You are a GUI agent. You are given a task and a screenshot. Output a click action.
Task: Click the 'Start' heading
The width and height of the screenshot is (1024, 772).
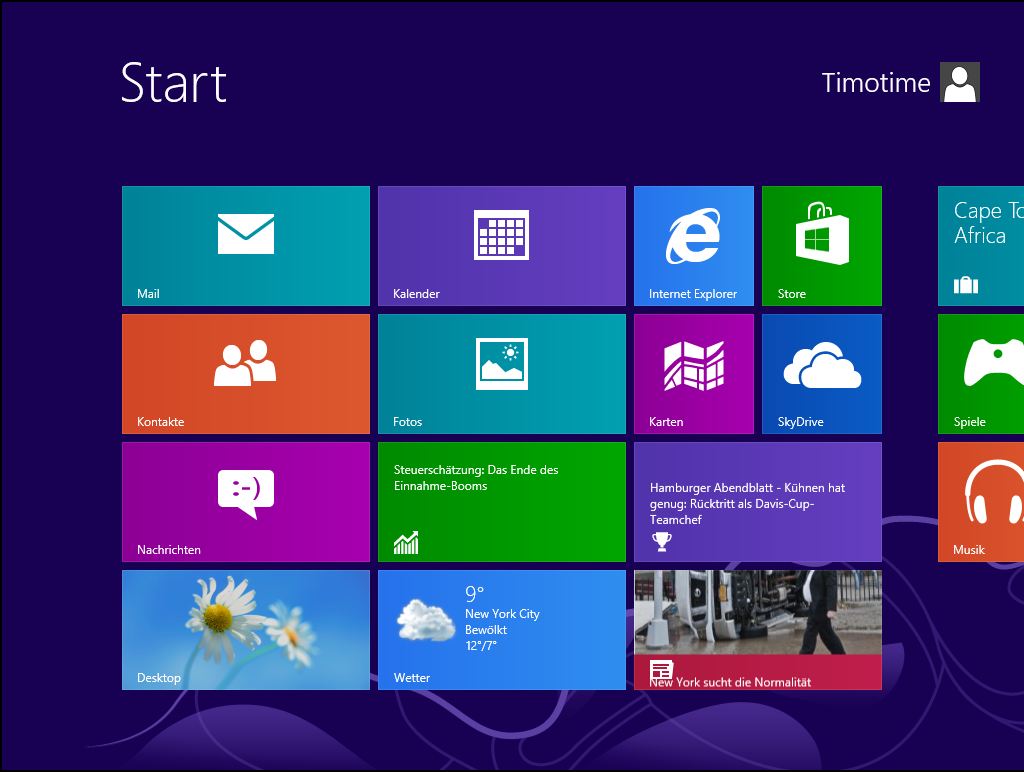(x=174, y=83)
